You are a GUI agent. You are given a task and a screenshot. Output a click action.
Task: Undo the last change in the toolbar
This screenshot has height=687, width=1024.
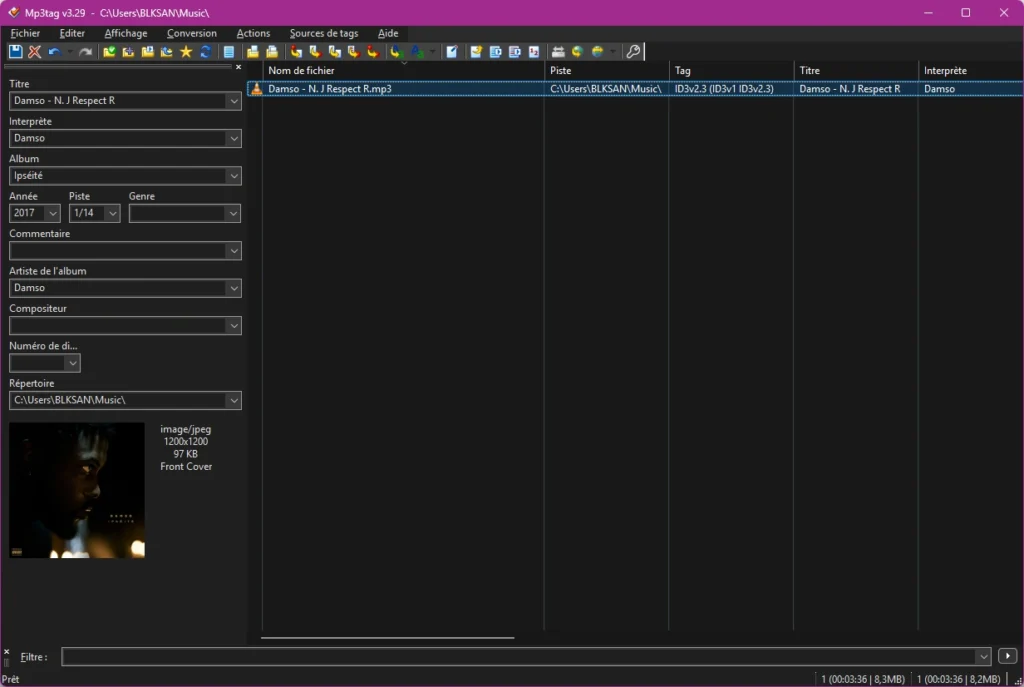pos(54,52)
